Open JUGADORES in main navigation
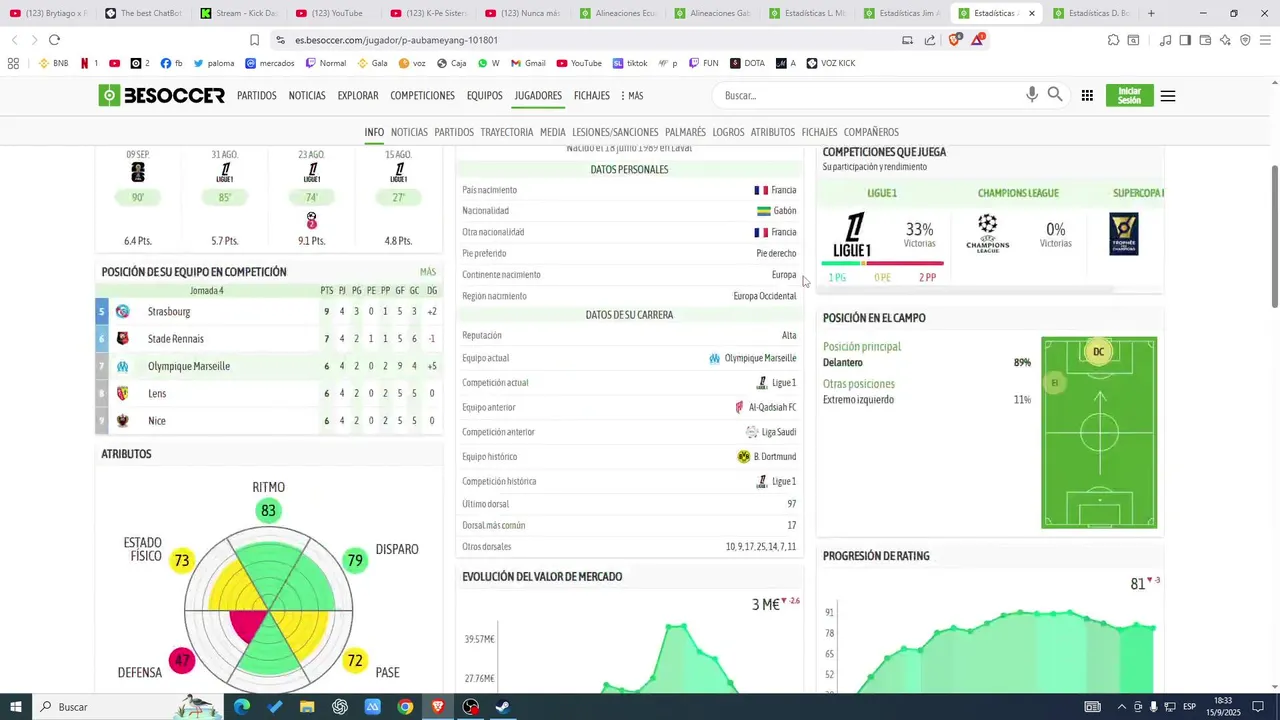Image resolution: width=1280 pixels, height=720 pixels. [x=538, y=96]
